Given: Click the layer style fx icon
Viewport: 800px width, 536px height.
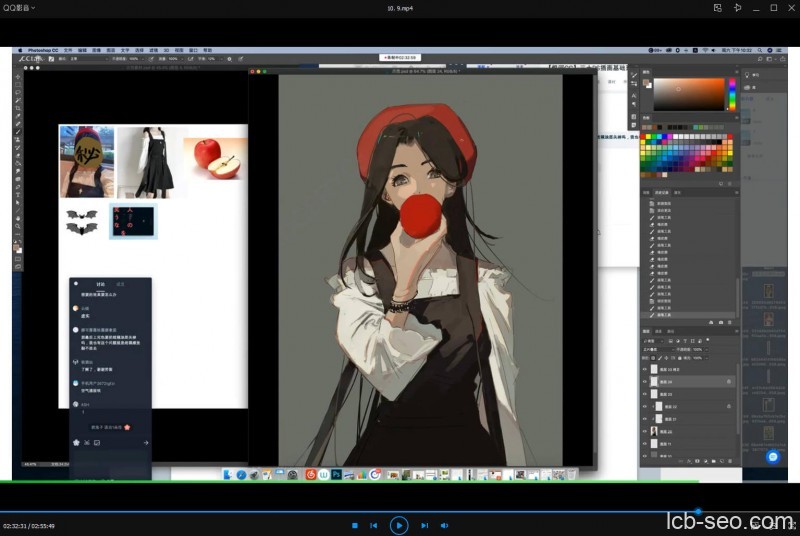Looking at the screenshot, I should point(689,461).
